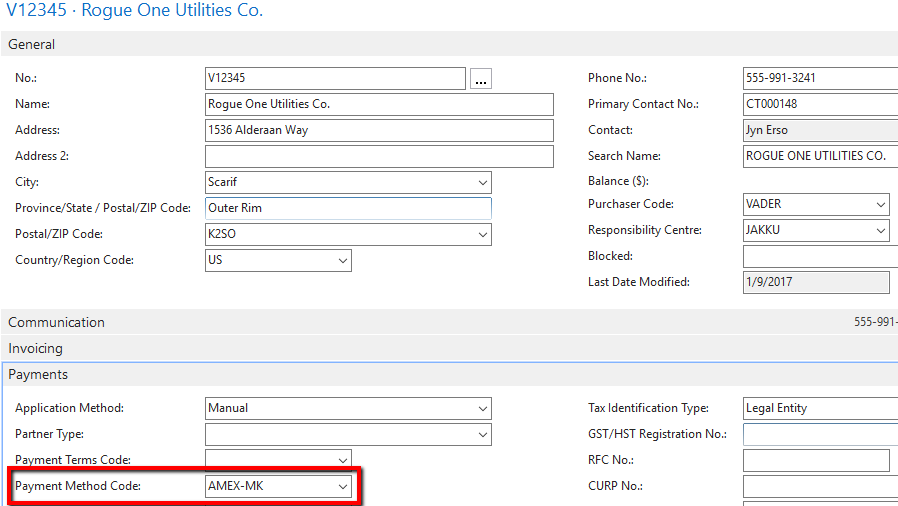Open the Payment Method Code dropdown

click(x=343, y=487)
